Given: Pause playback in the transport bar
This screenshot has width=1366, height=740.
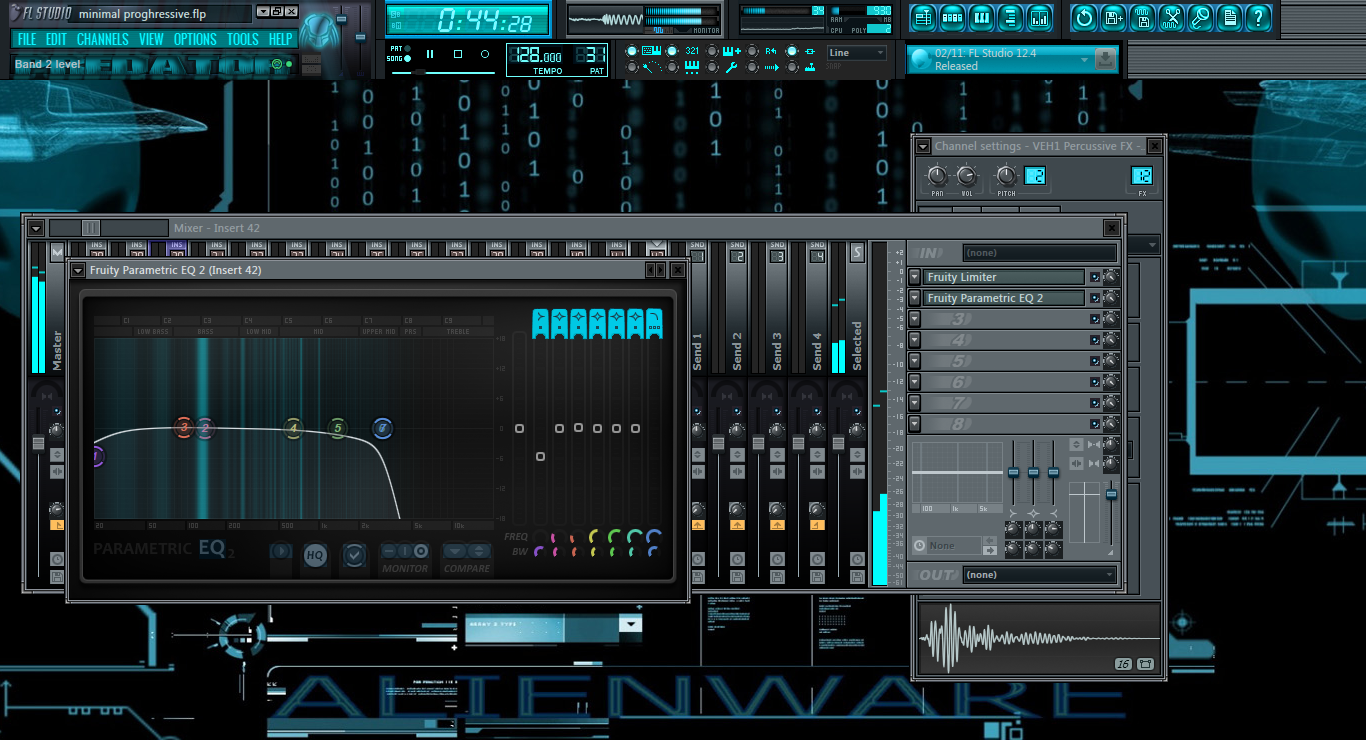Looking at the screenshot, I should tap(430, 54).
